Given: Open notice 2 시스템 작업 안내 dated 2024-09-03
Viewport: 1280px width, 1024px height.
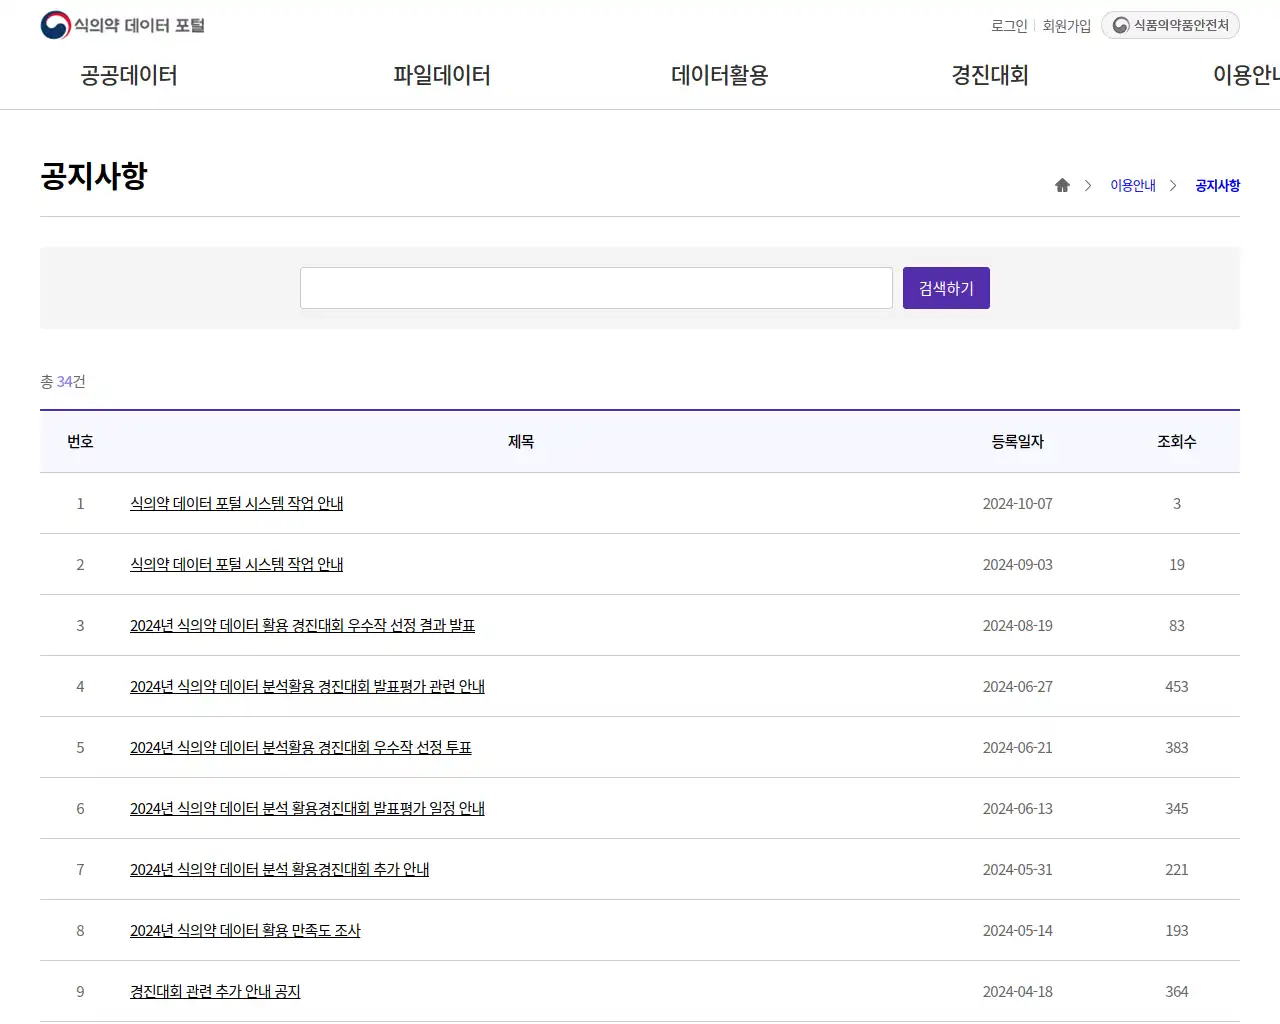Looking at the screenshot, I should click(236, 564).
